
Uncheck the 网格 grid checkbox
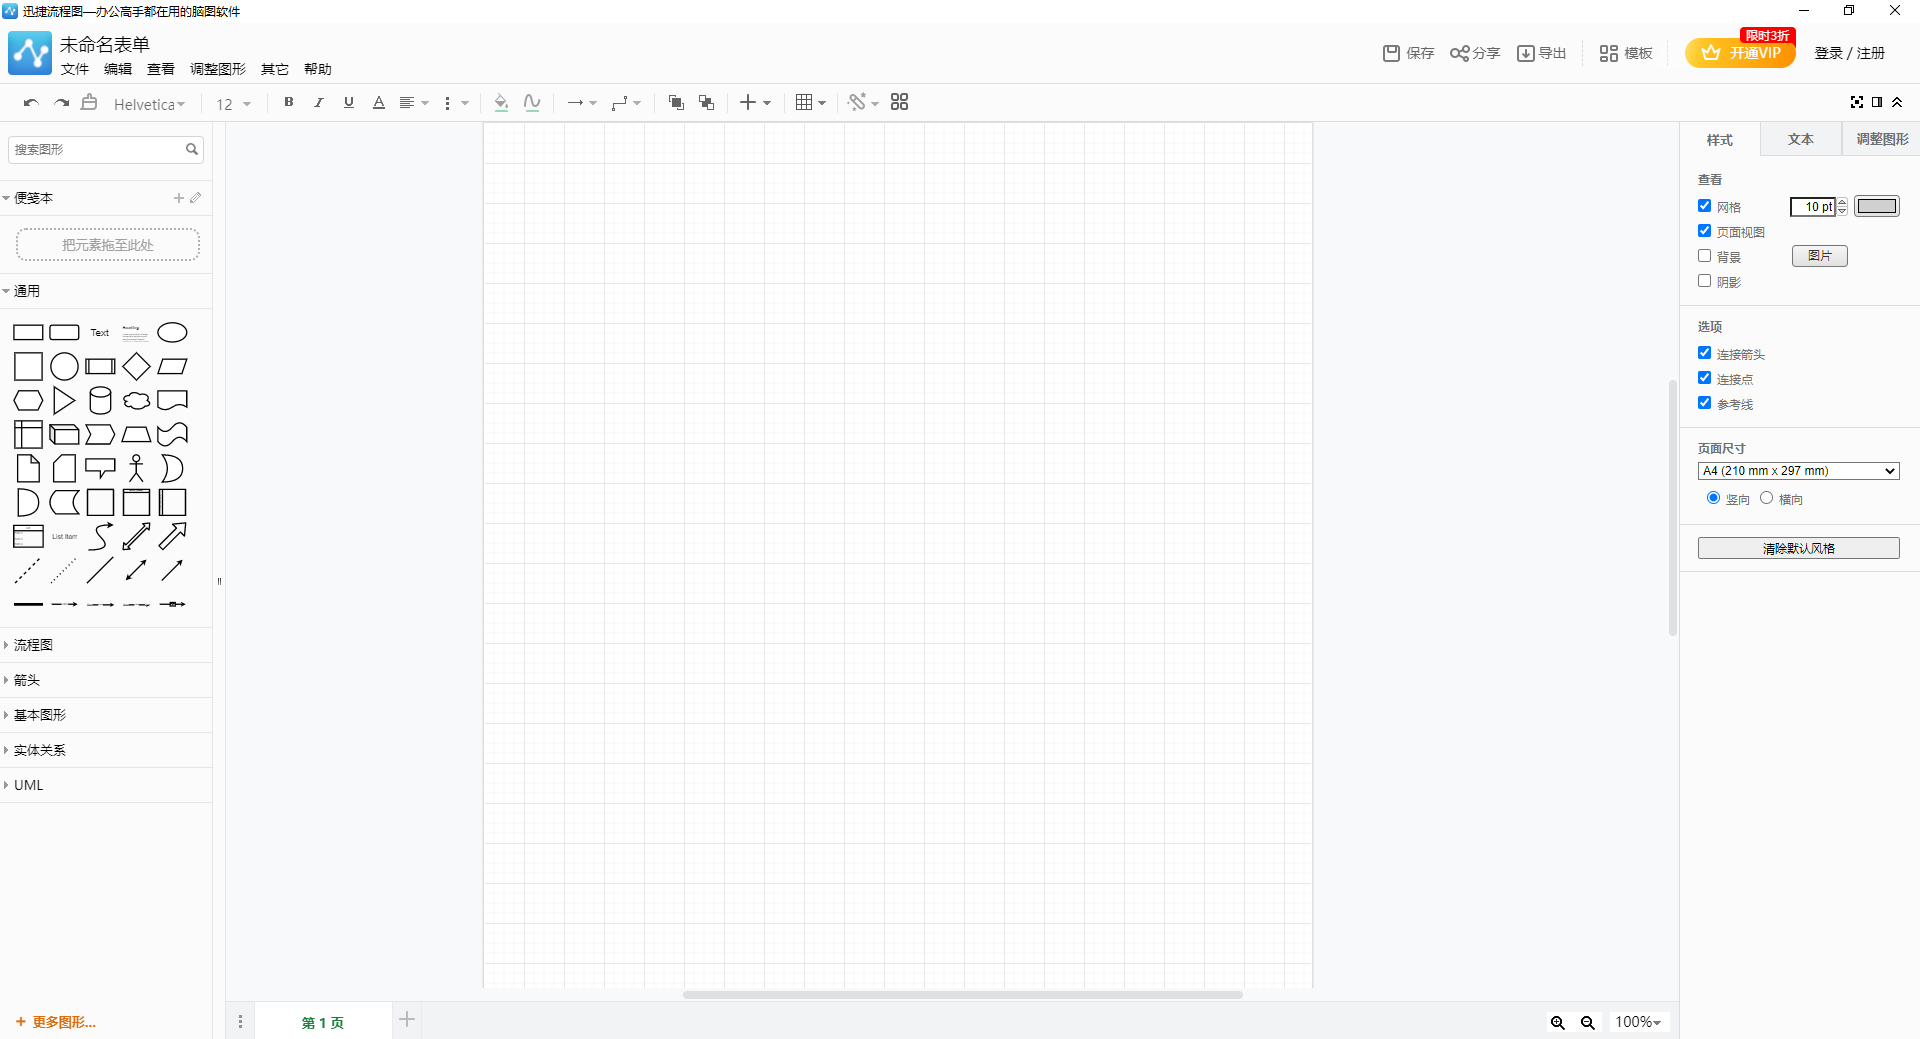(x=1705, y=206)
